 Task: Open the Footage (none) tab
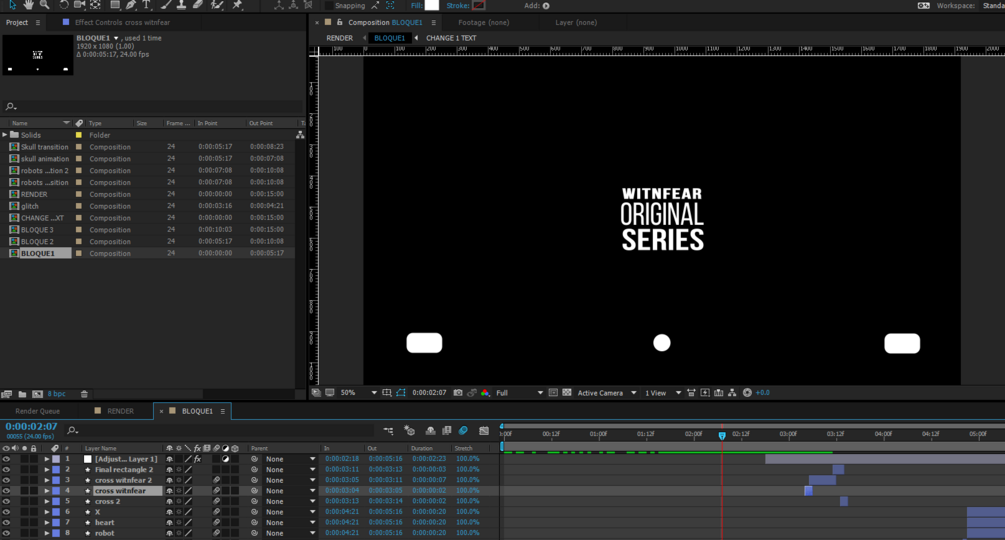[x=483, y=22]
